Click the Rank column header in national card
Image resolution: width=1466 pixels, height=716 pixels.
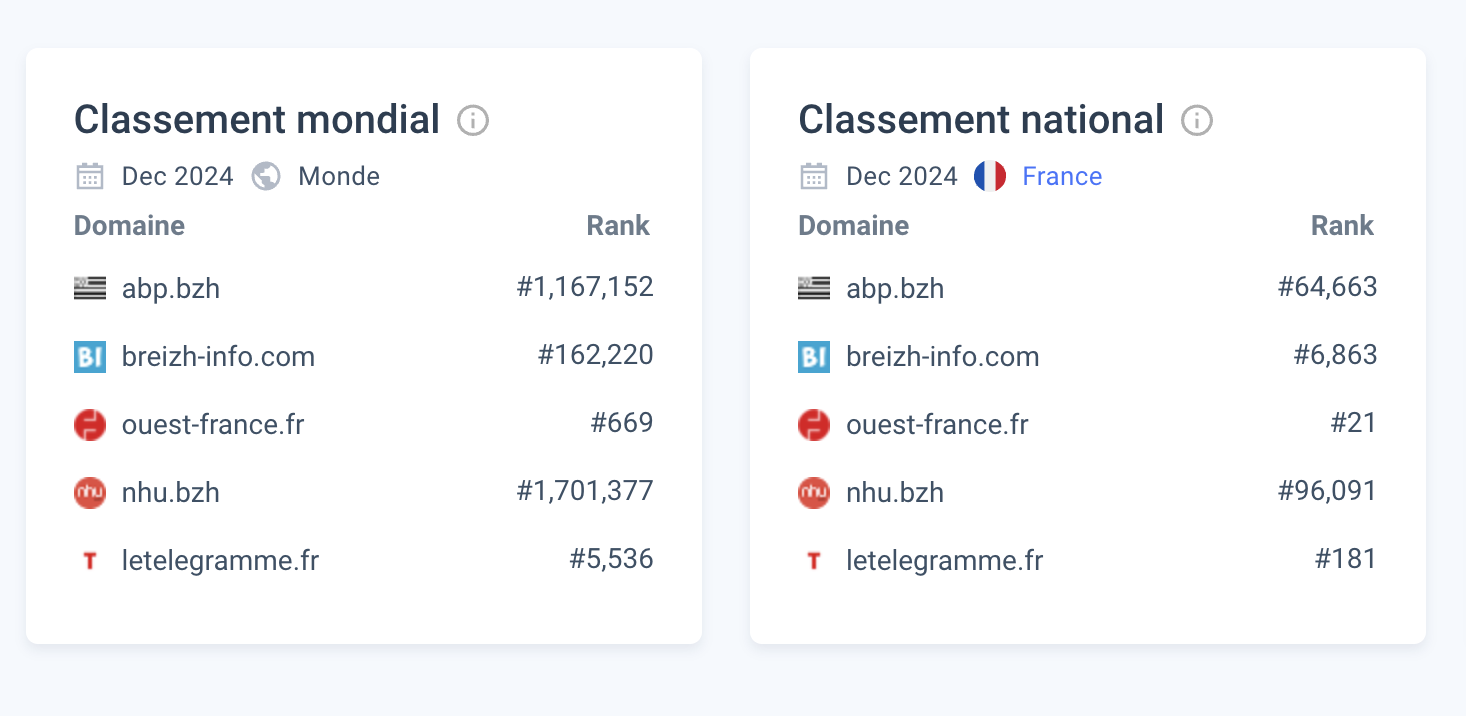[x=1342, y=225]
